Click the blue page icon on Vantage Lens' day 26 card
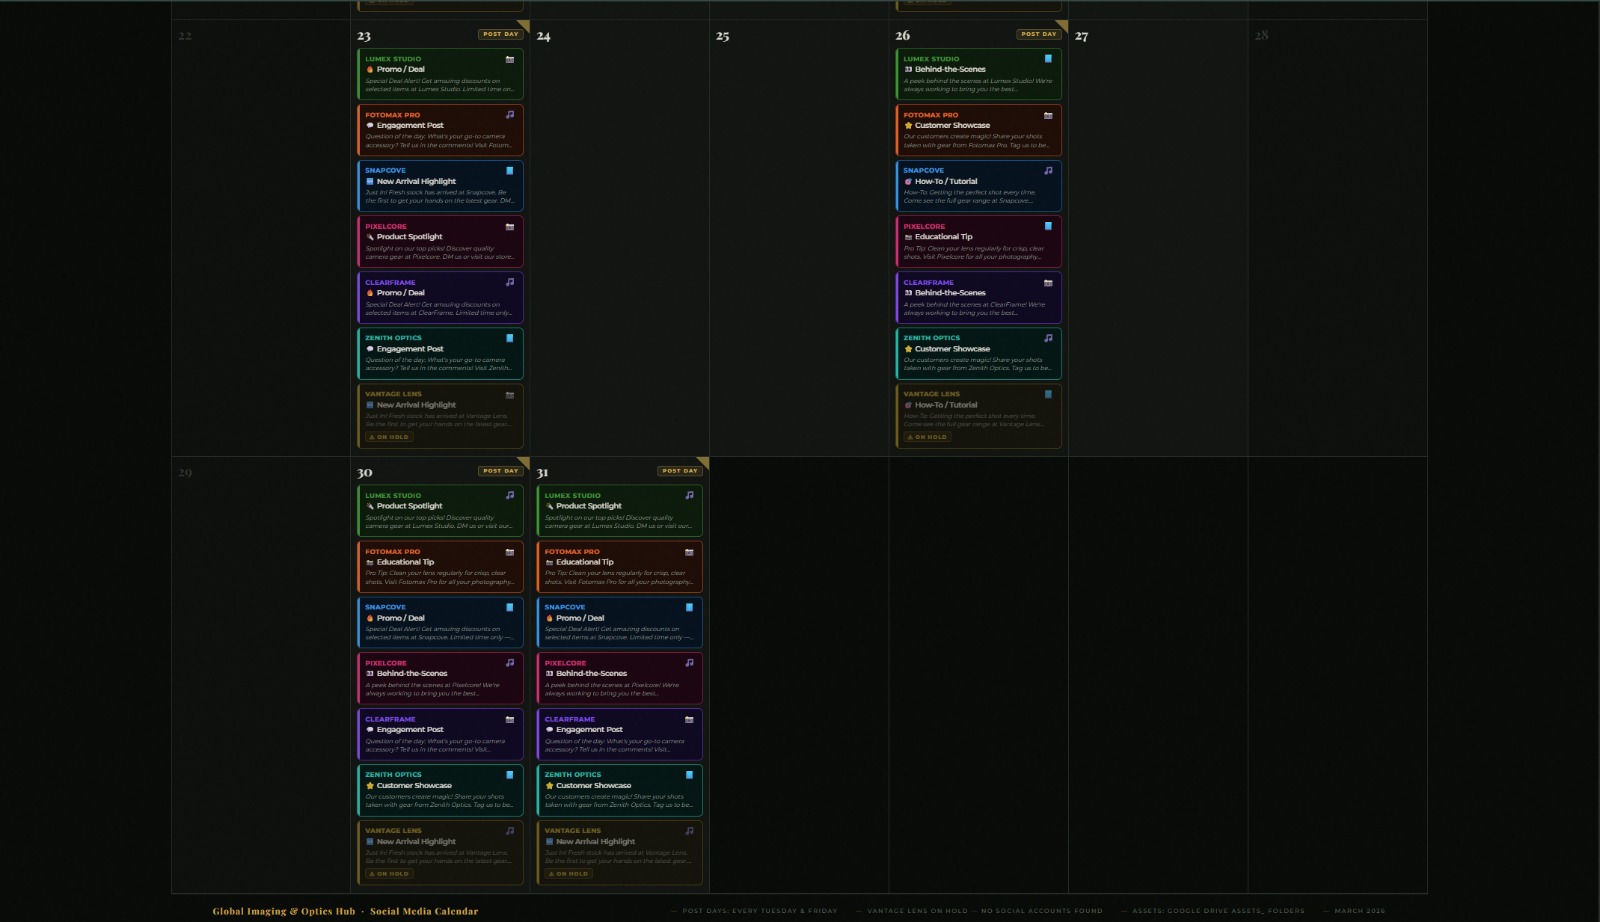The height and width of the screenshot is (922, 1600). [1048, 394]
